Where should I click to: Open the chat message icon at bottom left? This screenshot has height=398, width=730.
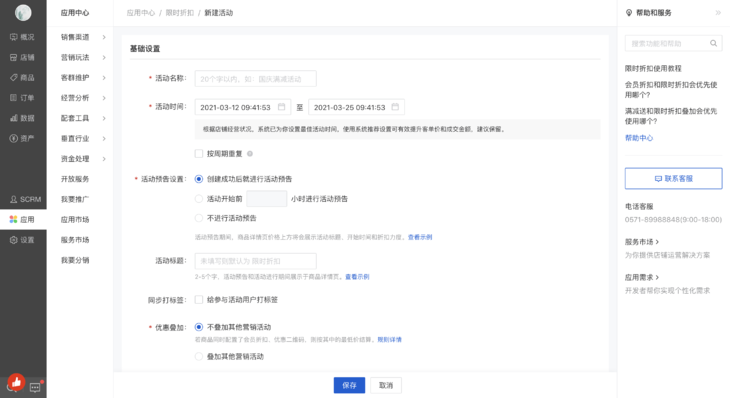(35, 387)
